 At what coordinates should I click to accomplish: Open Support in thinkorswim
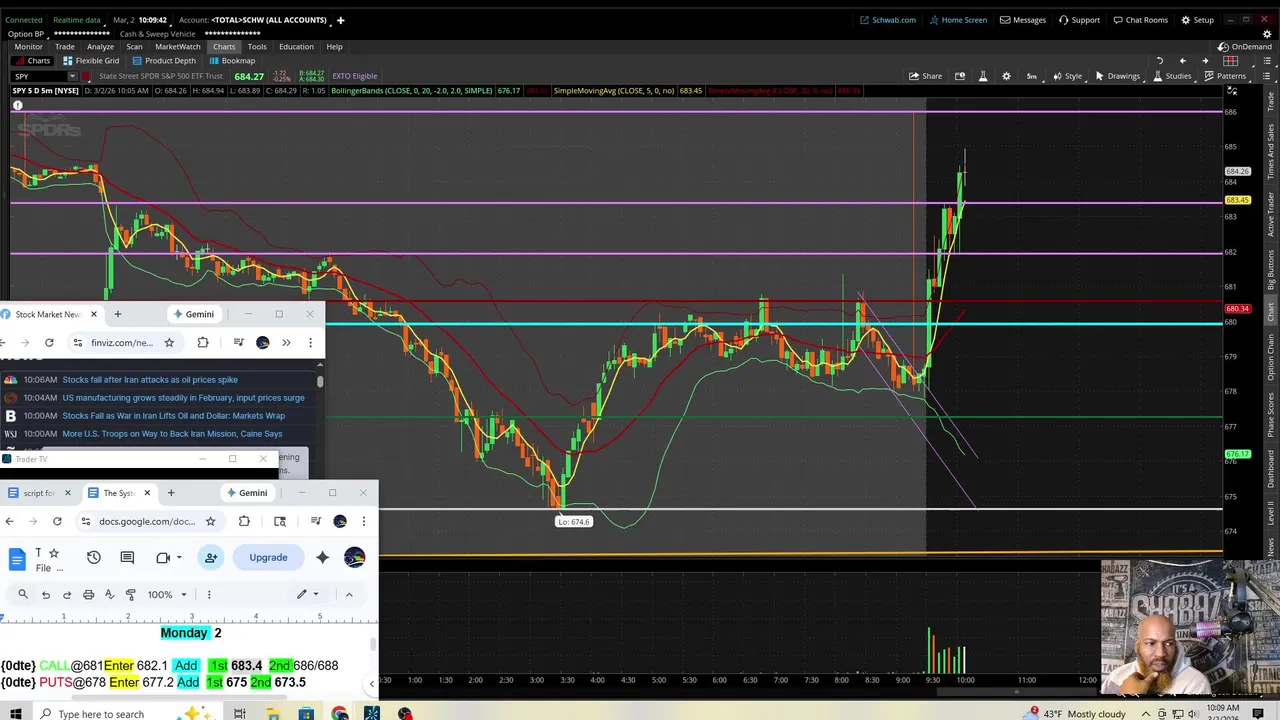point(1079,20)
